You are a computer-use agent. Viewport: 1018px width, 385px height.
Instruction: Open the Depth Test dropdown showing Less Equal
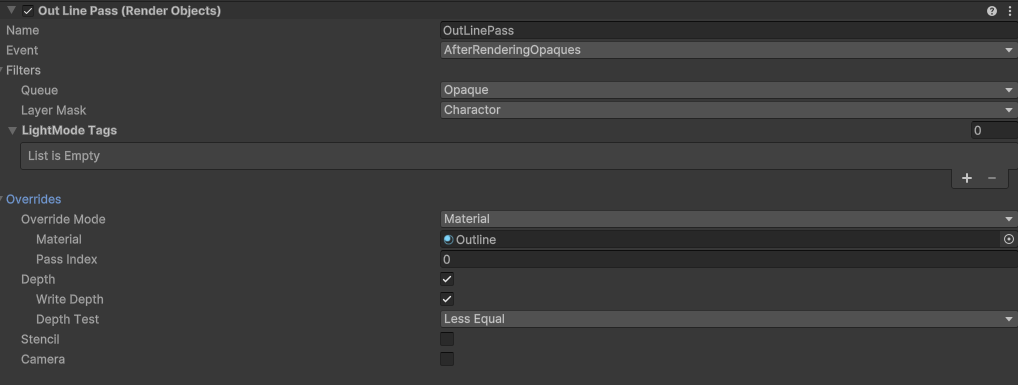[728, 319]
